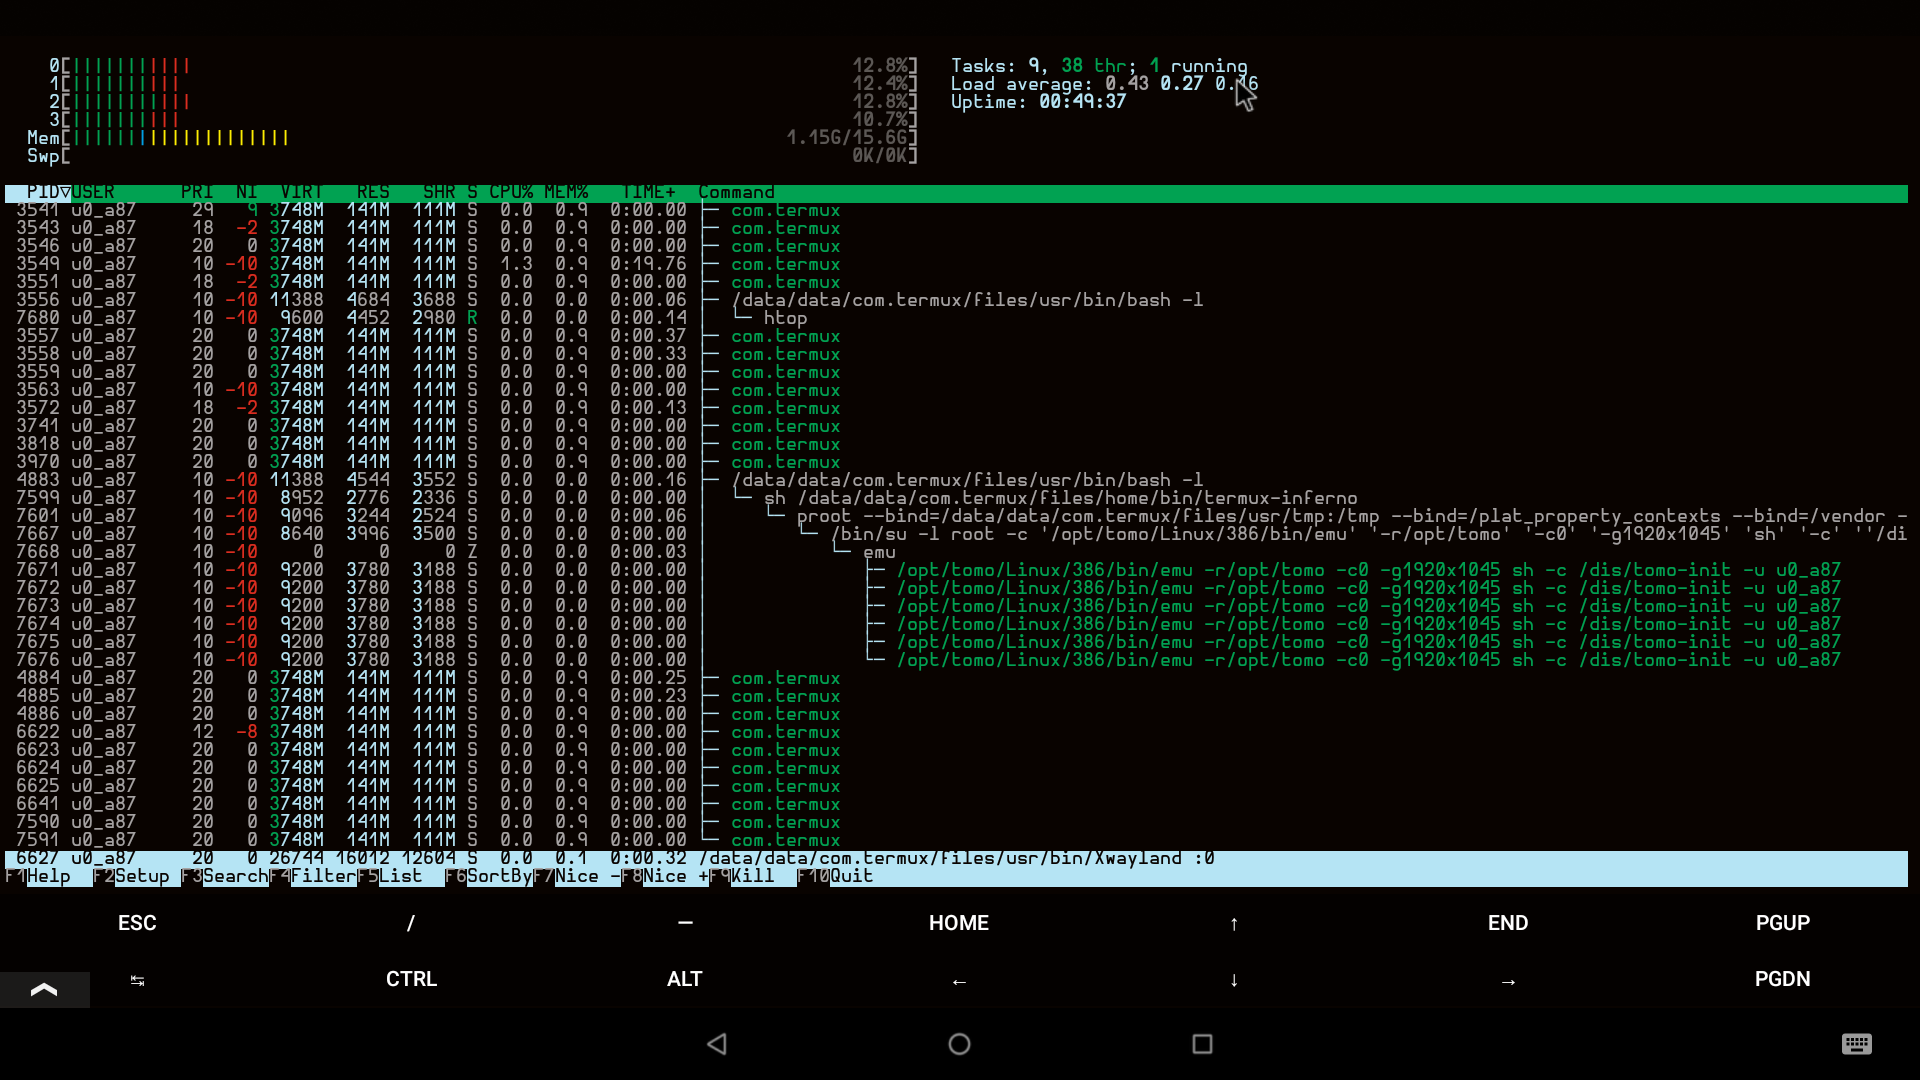This screenshot has height=1080, width=1920.
Task: Tap the PGUP extra key
Action: coord(1783,923)
